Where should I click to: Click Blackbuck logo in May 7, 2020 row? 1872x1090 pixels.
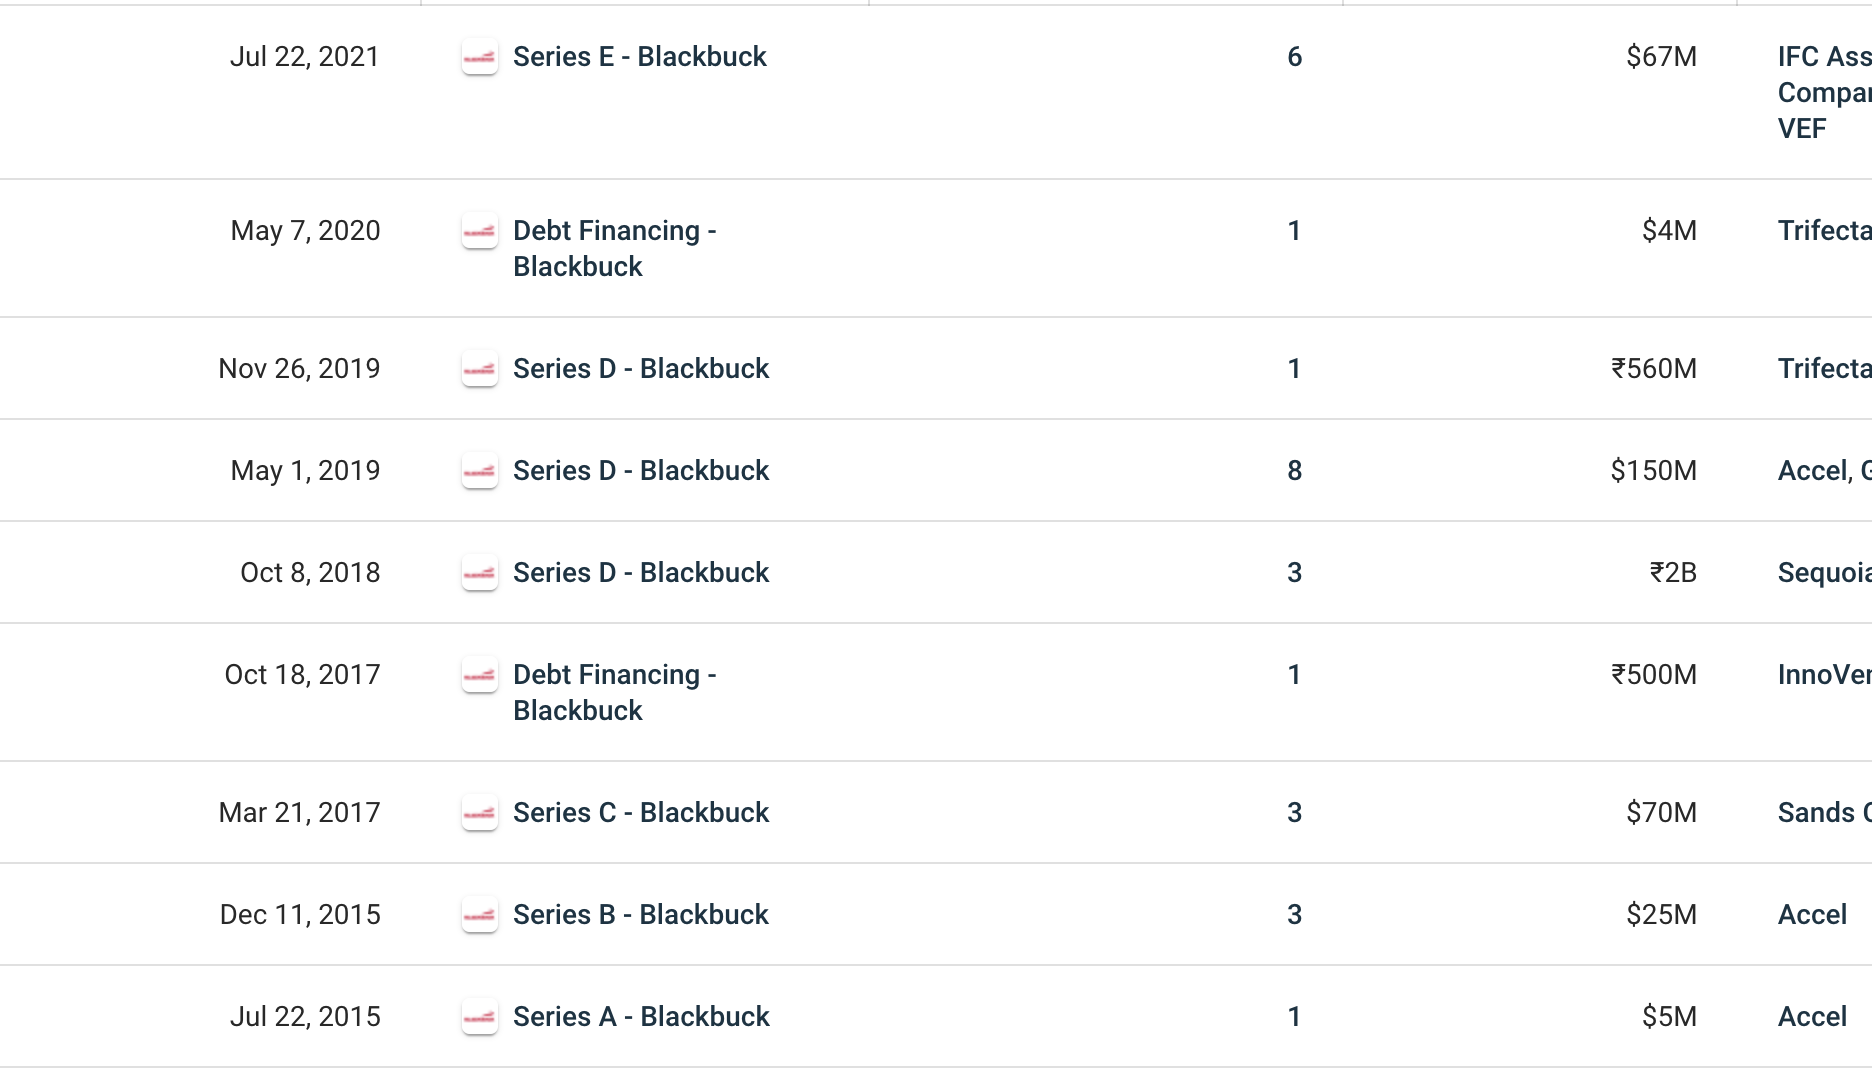(480, 232)
